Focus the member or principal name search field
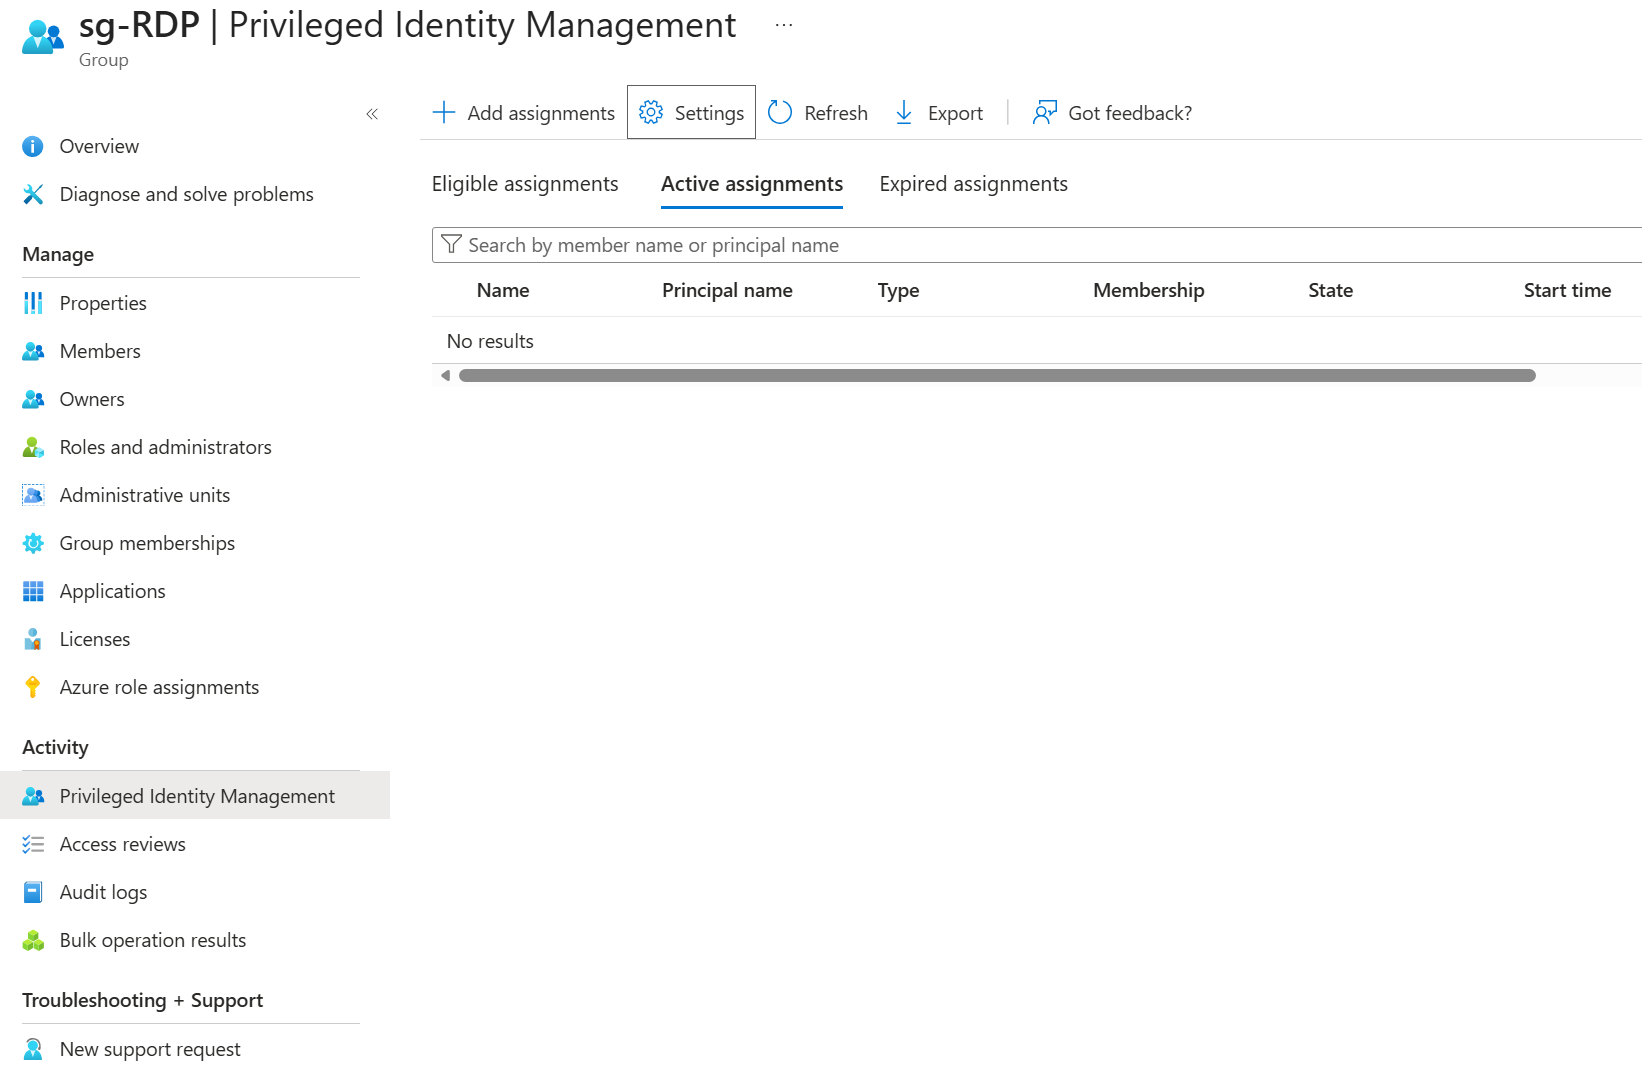Image resolution: width=1642 pixels, height=1070 pixels. [1037, 245]
